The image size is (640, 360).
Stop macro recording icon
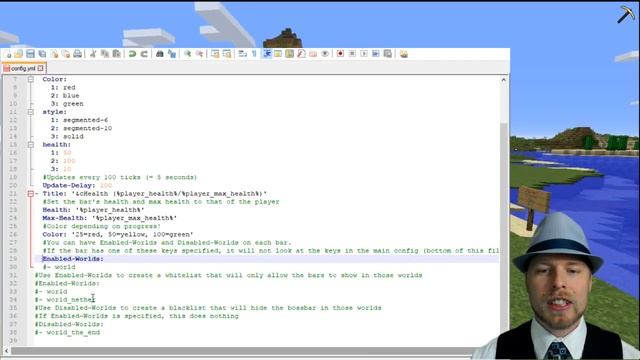tap(352, 54)
